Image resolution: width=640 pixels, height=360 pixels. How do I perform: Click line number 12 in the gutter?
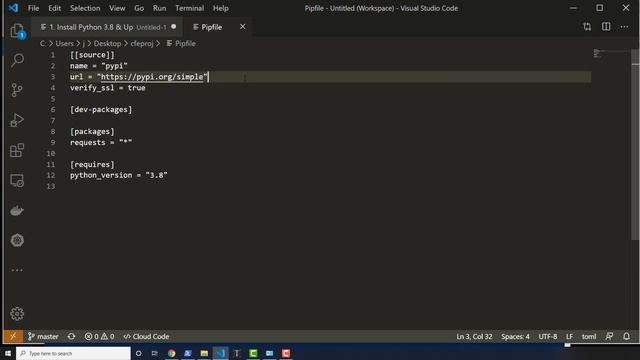pos(50,175)
